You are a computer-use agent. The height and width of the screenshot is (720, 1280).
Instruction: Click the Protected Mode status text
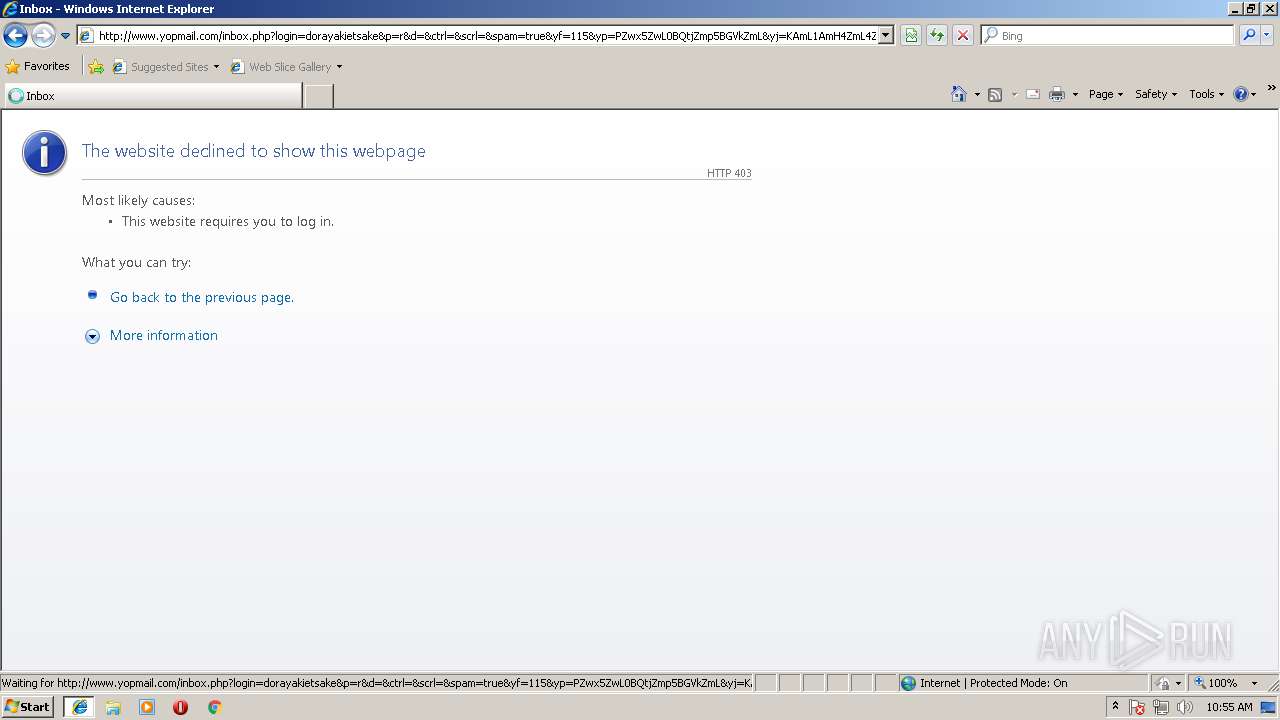point(993,683)
